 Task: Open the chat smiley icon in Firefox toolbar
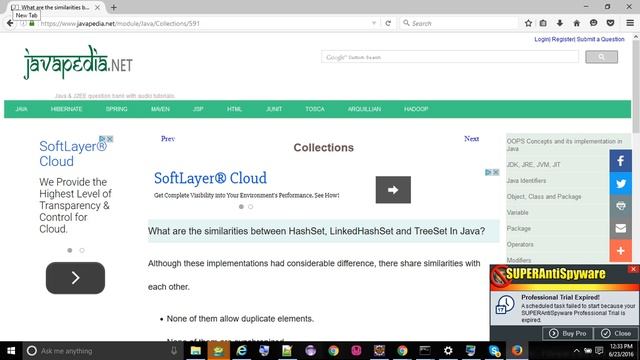593,23
